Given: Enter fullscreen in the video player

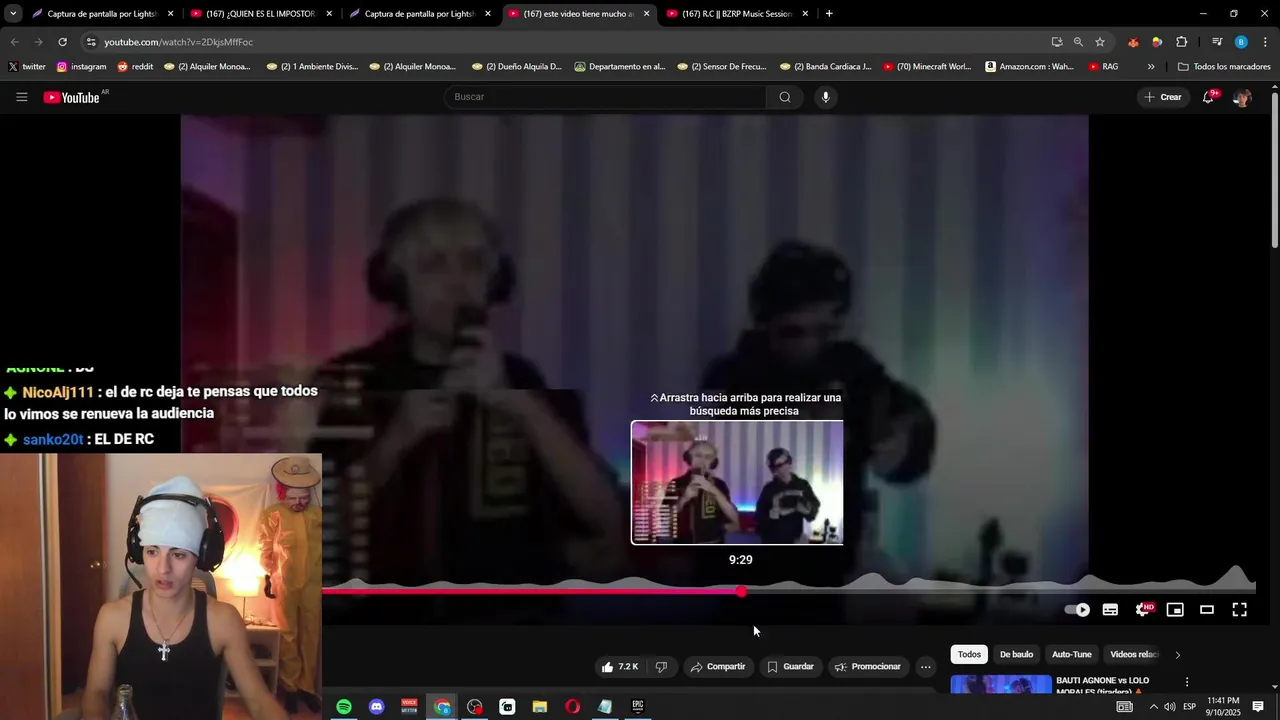Looking at the screenshot, I should [x=1239, y=609].
